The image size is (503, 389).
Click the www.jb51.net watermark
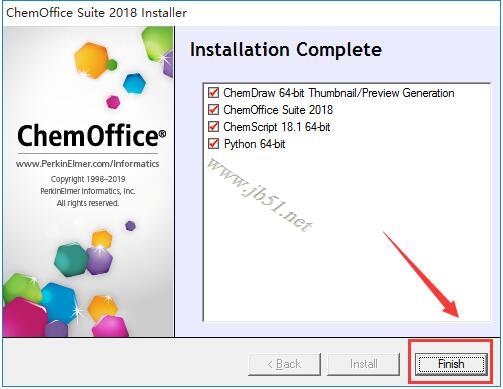pos(260,195)
